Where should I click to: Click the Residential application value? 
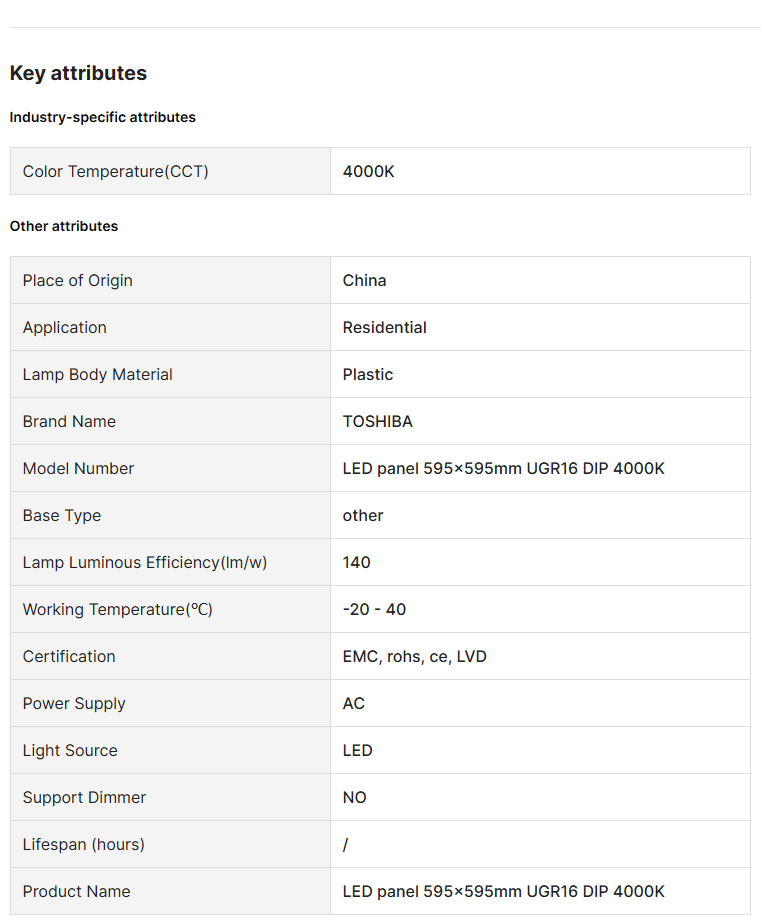pos(385,327)
